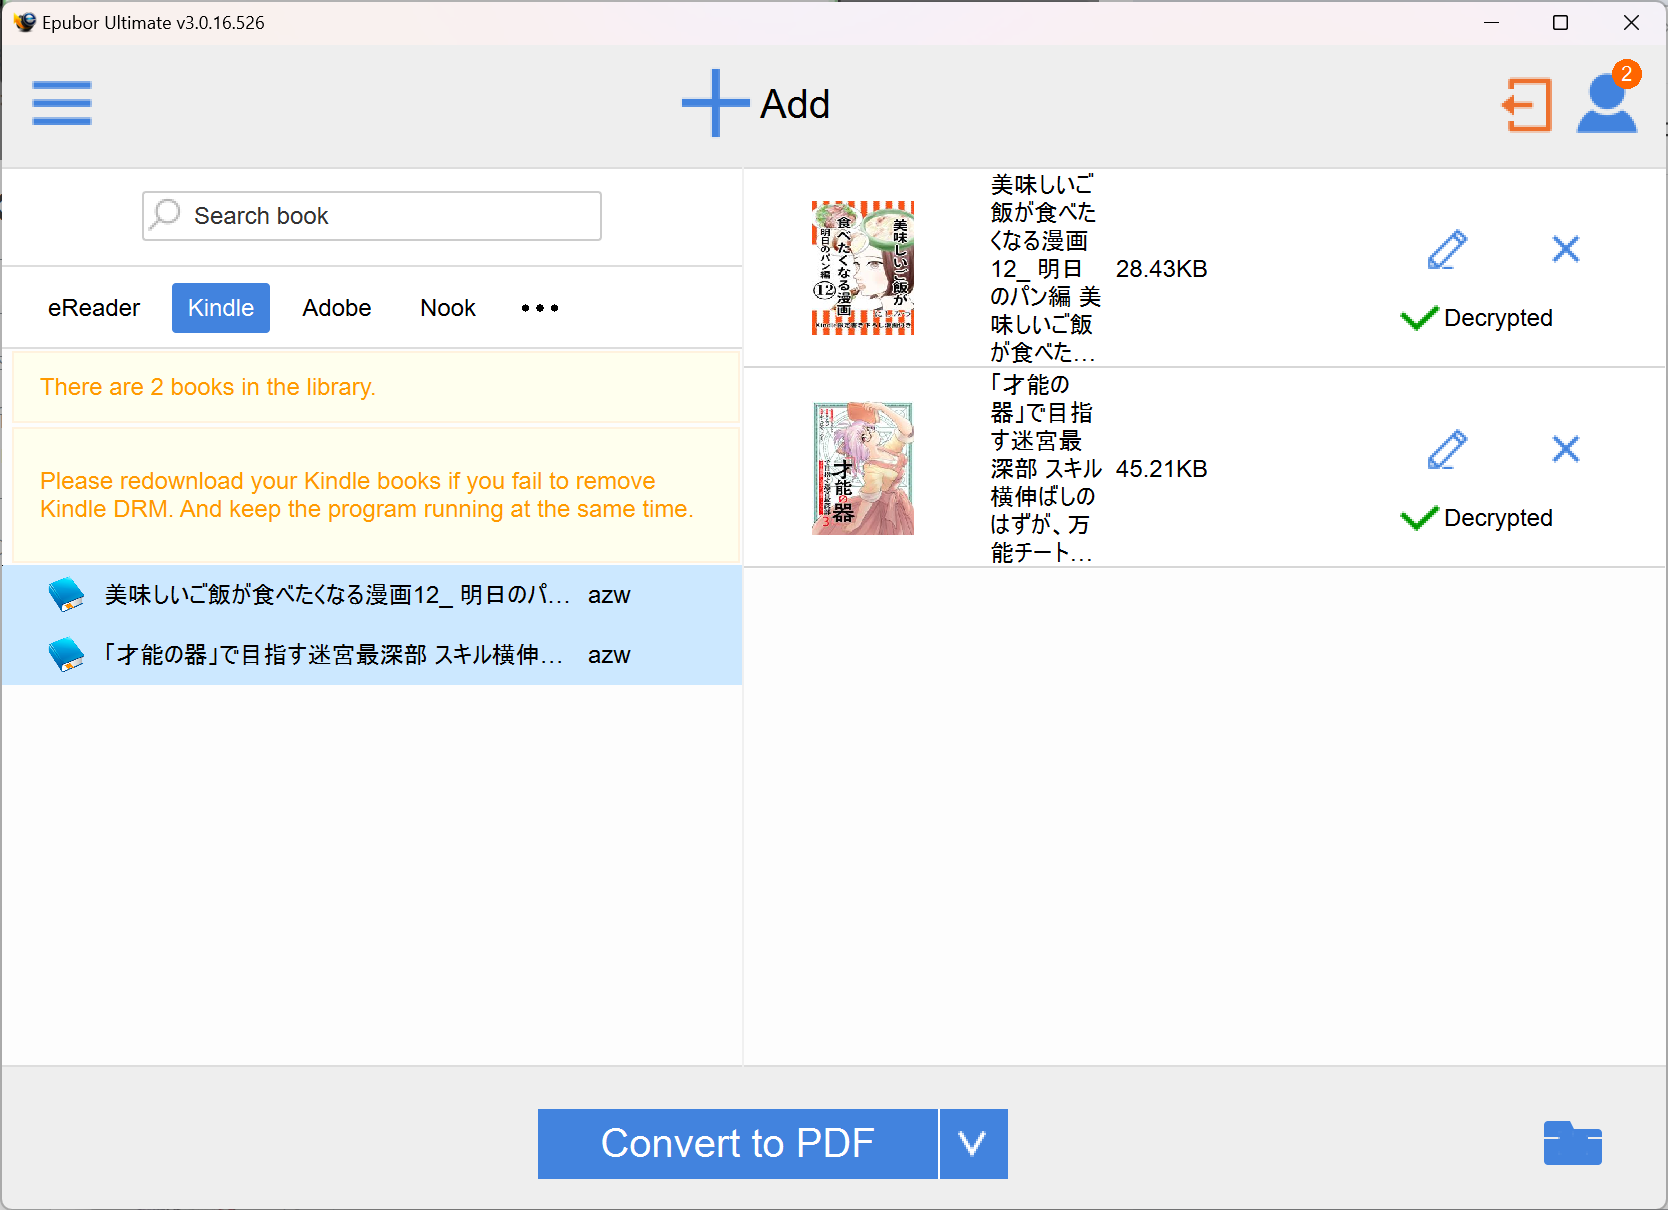Open the output folder icon
The width and height of the screenshot is (1668, 1210).
1572,1143
